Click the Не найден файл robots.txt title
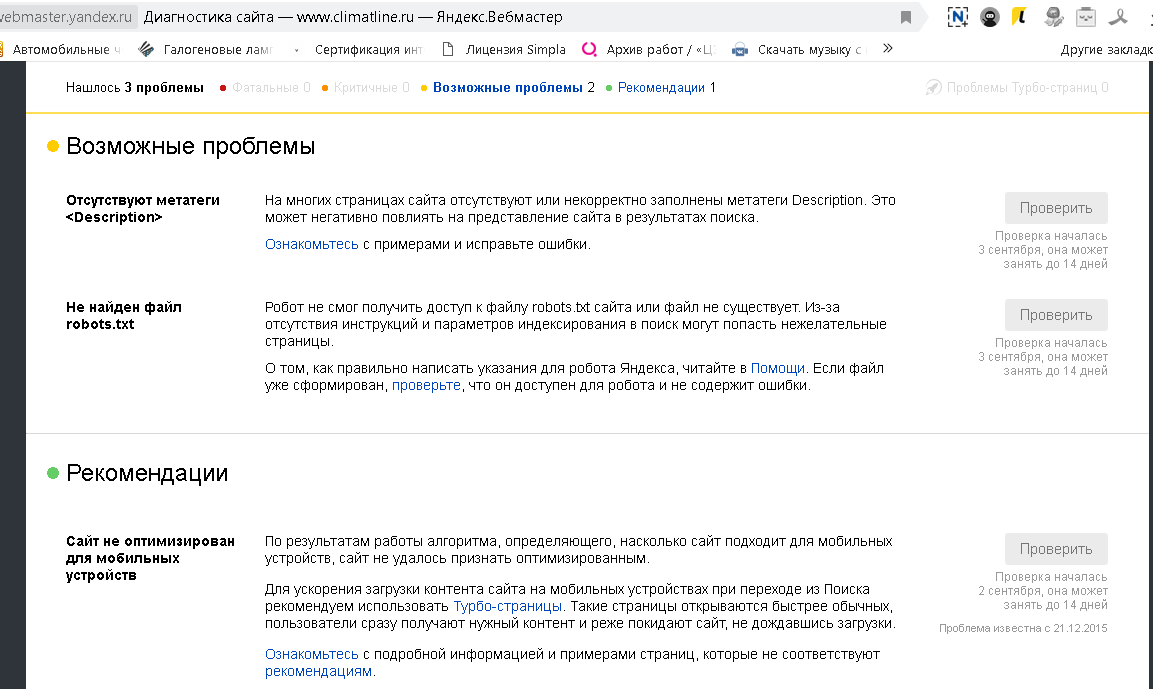 pyautogui.click(x=124, y=315)
